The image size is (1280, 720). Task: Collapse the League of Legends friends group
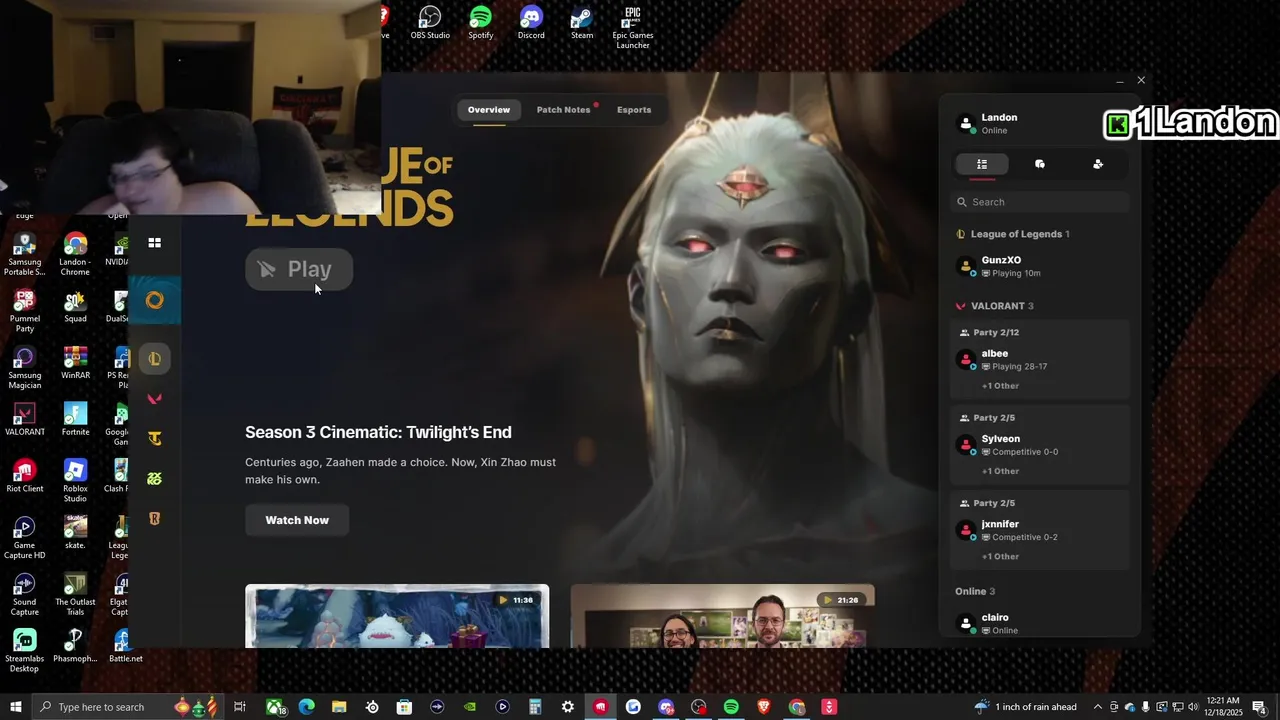pyautogui.click(x=1014, y=234)
